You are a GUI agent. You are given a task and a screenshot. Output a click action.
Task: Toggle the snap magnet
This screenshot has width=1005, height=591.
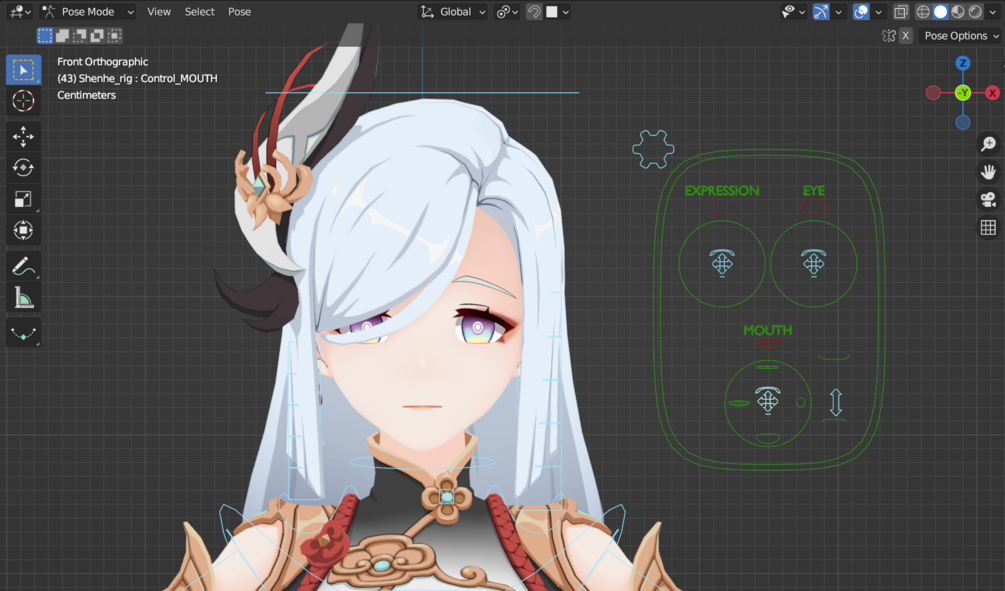click(x=534, y=12)
